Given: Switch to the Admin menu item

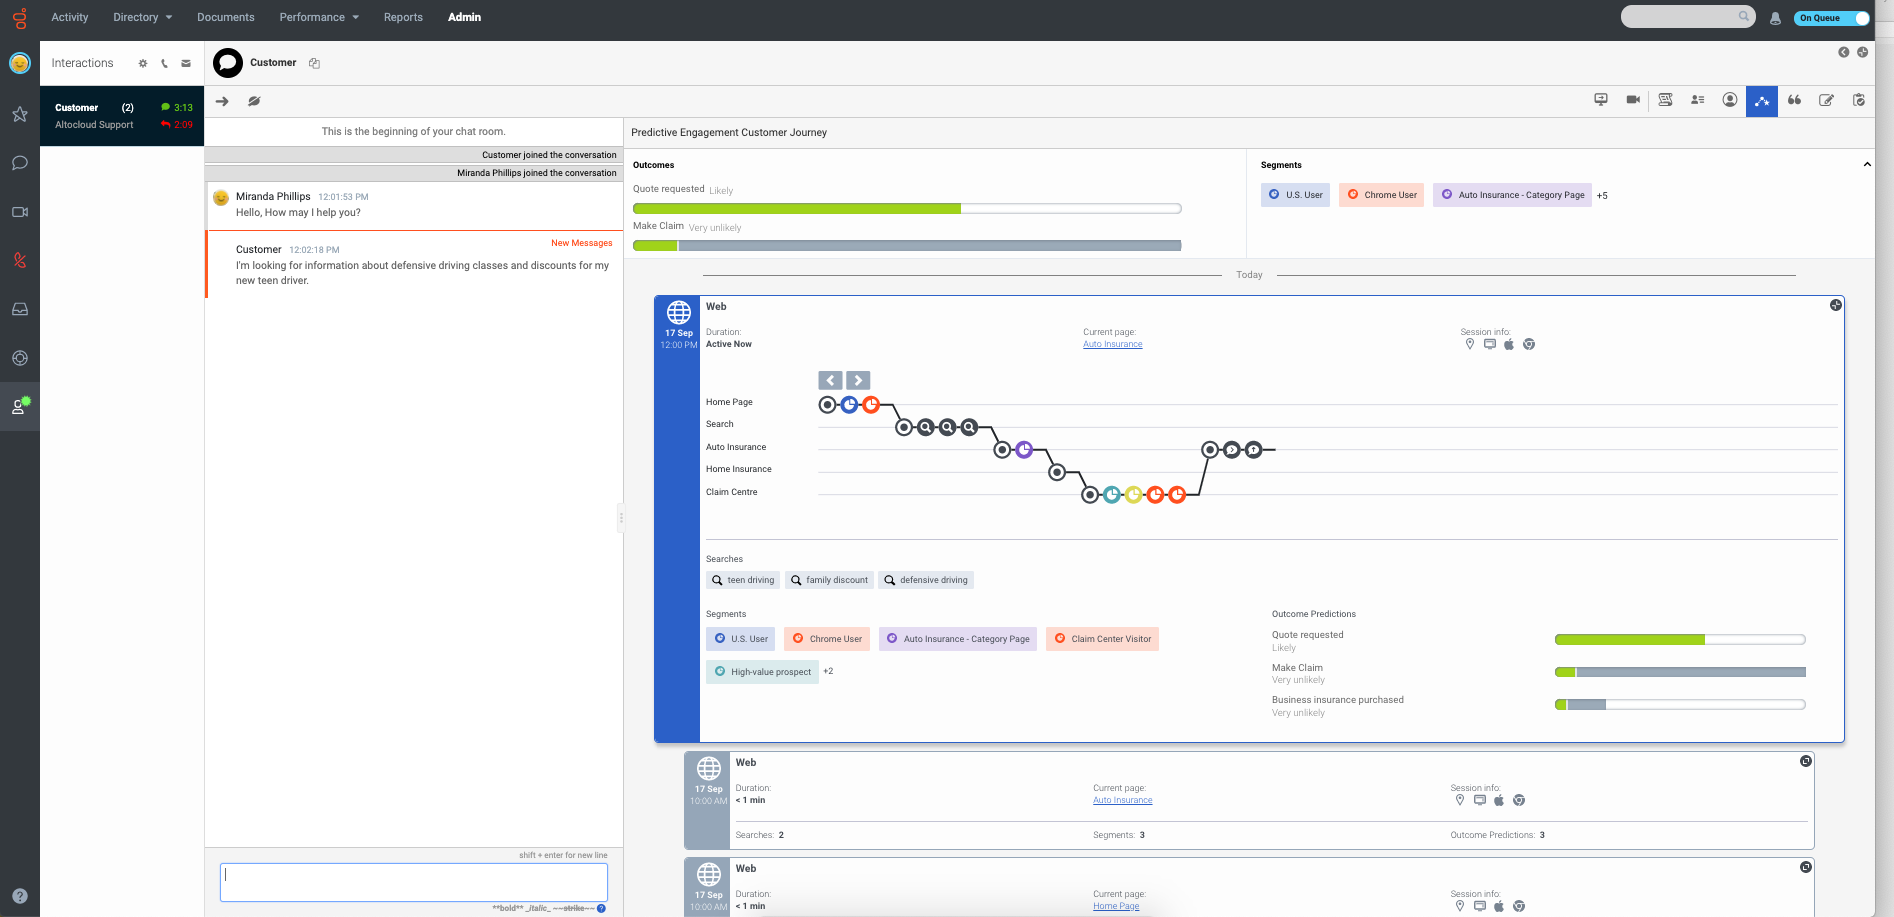Looking at the screenshot, I should click(464, 17).
